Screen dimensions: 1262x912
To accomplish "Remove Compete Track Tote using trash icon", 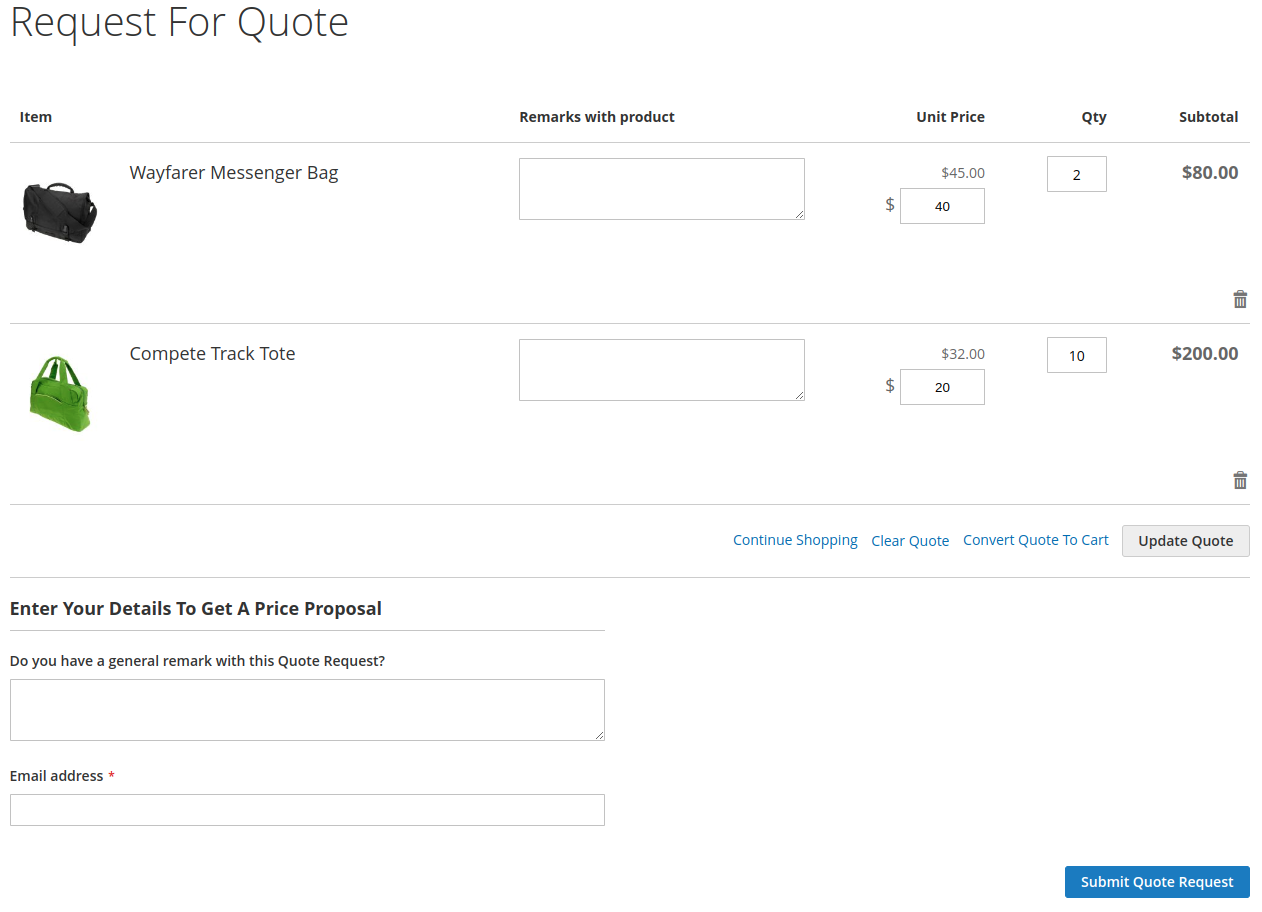I will [1240, 480].
